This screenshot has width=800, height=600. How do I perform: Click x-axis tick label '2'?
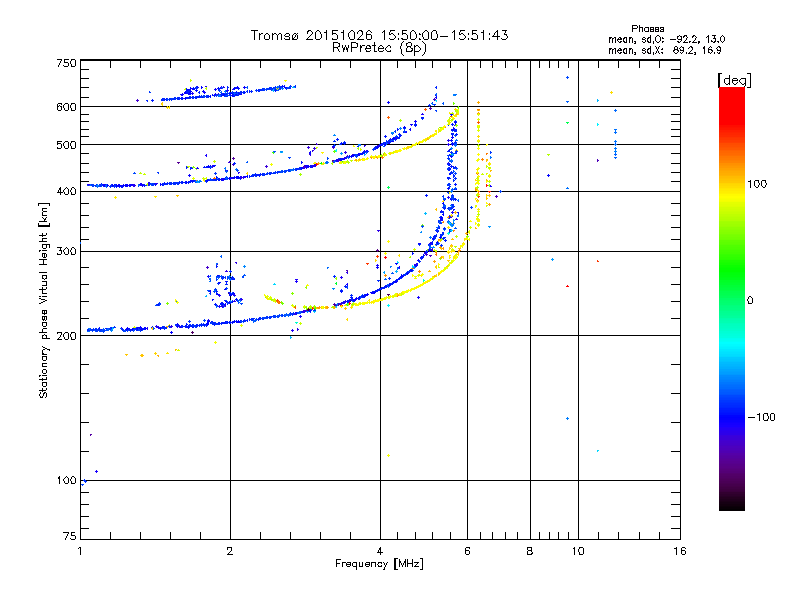point(230,551)
